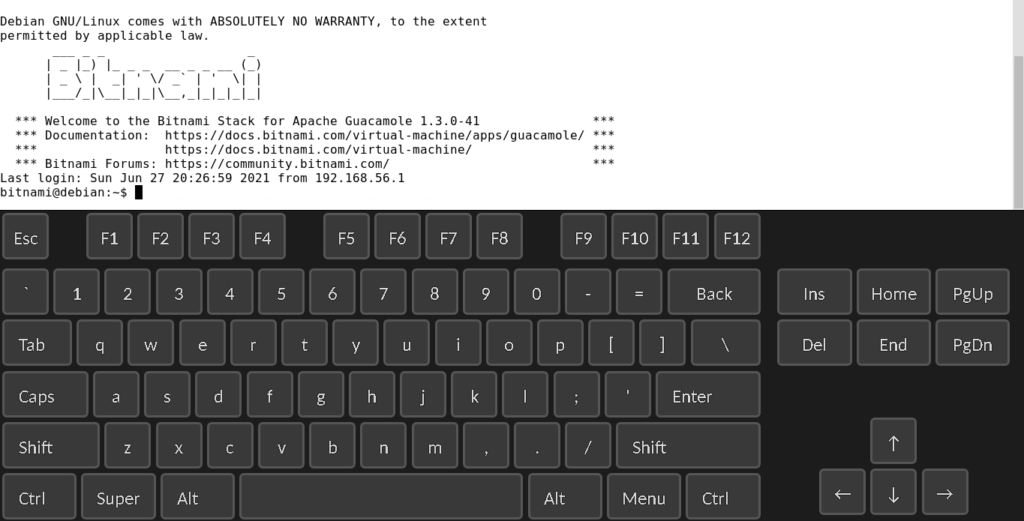
Task: Tap the letter k key
Action: click(x=474, y=394)
